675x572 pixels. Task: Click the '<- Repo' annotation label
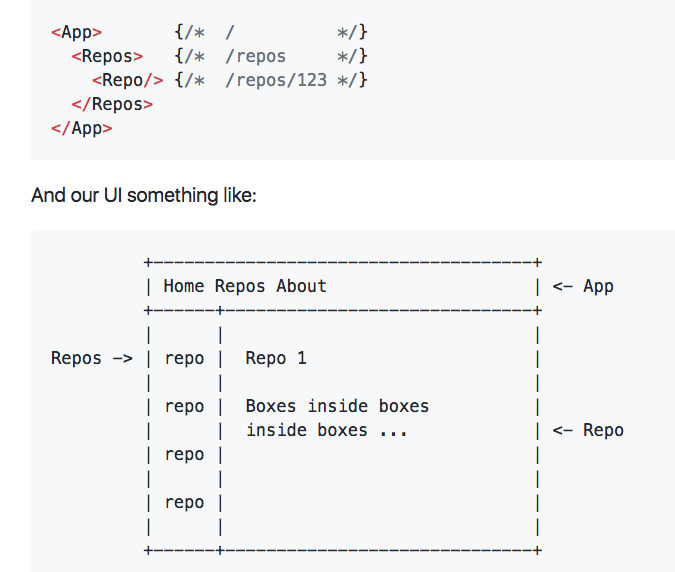[588, 430]
